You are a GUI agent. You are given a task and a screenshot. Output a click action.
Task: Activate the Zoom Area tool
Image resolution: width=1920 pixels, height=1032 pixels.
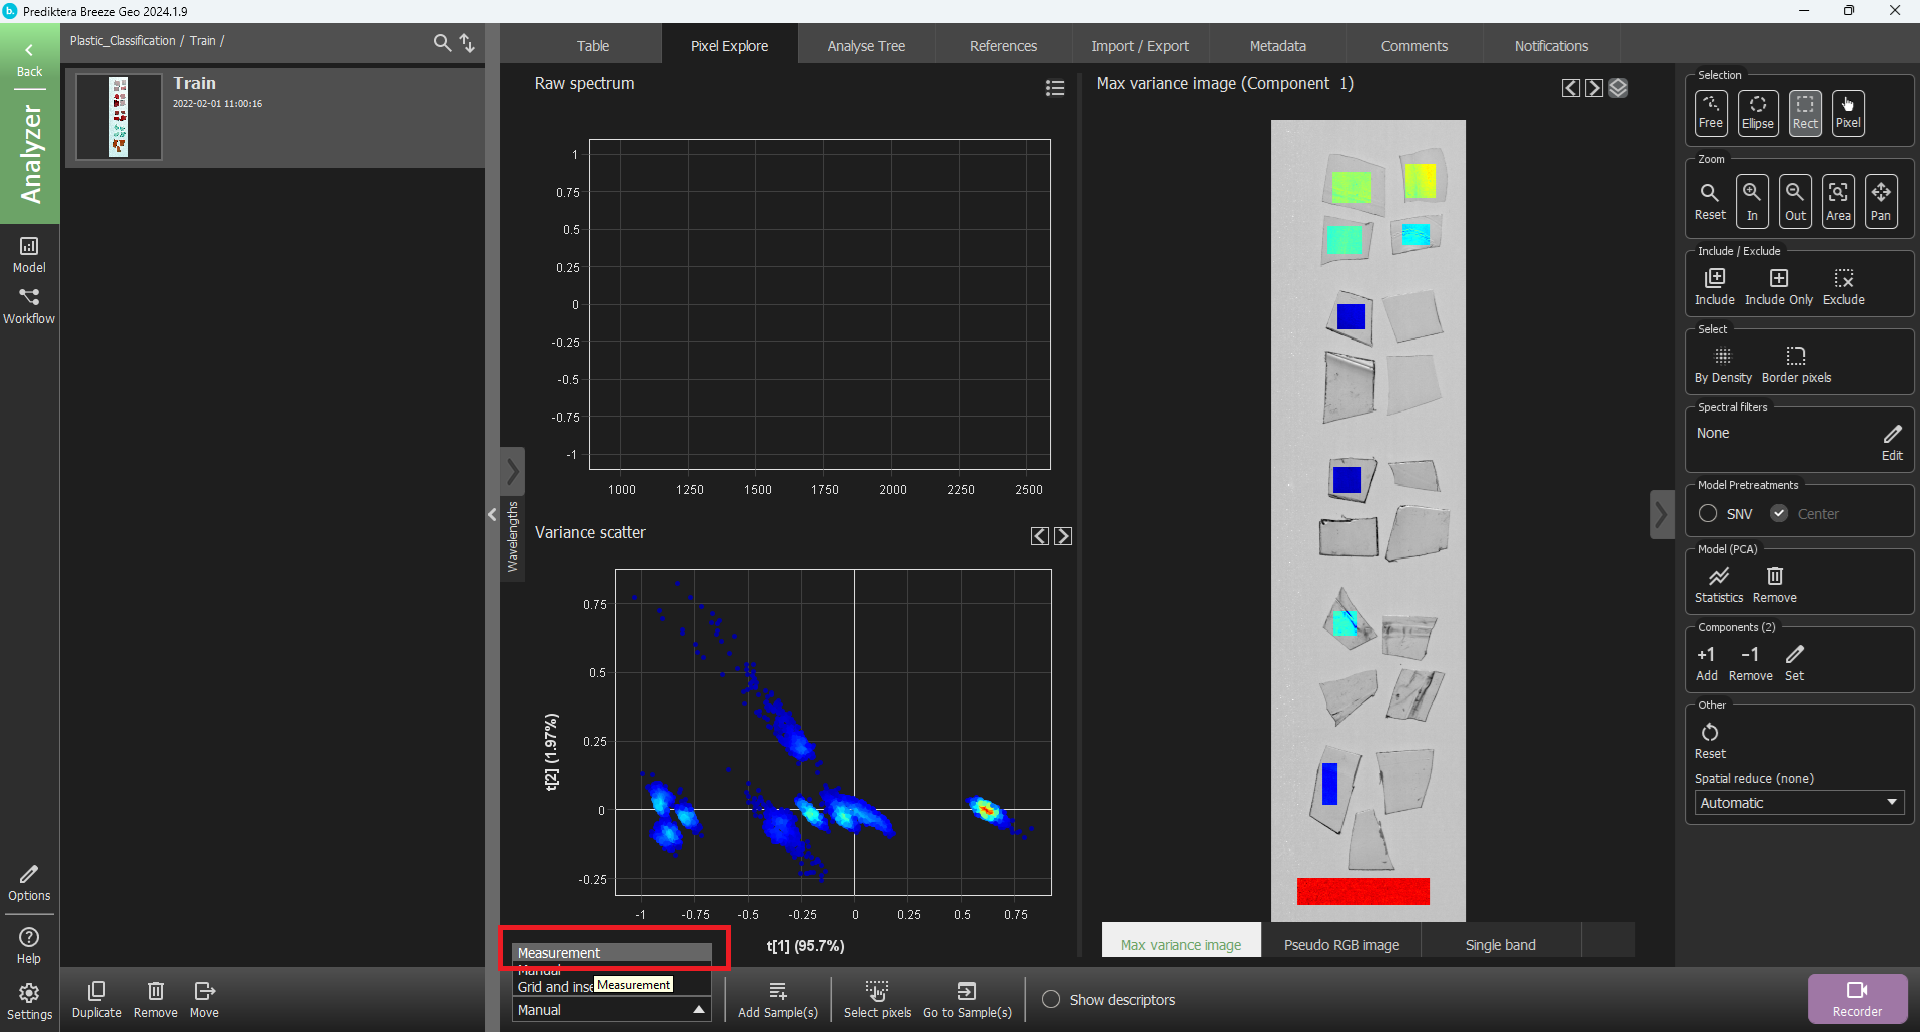point(1838,200)
